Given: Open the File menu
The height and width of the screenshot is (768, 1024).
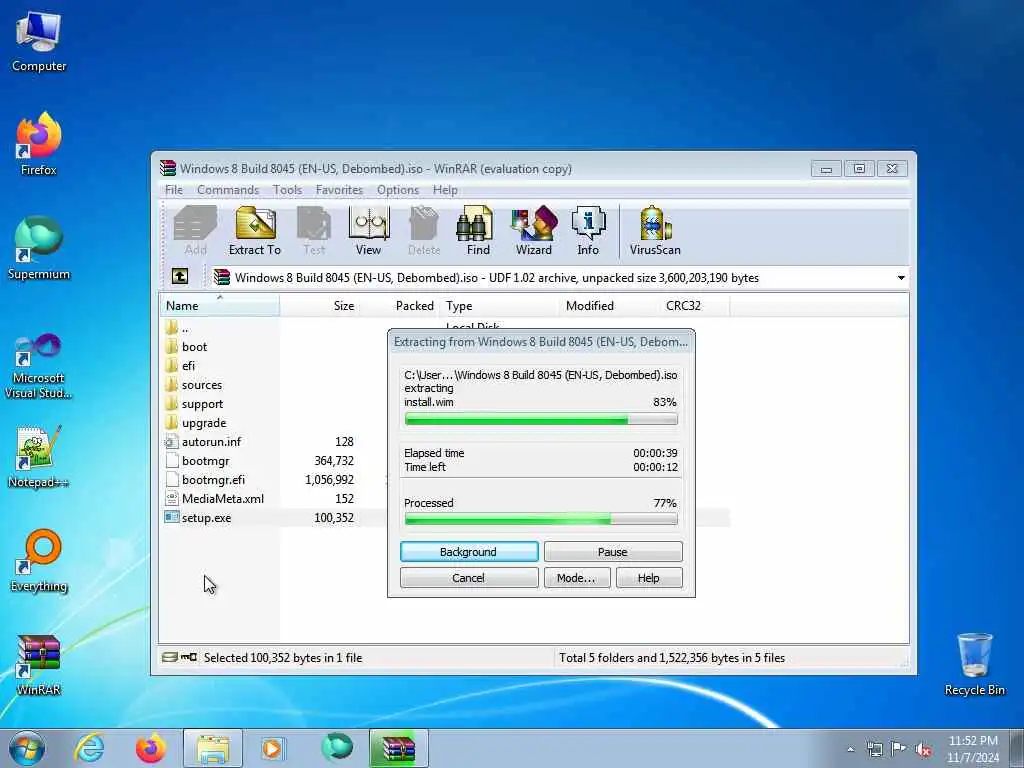Looking at the screenshot, I should pyautogui.click(x=174, y=189).
